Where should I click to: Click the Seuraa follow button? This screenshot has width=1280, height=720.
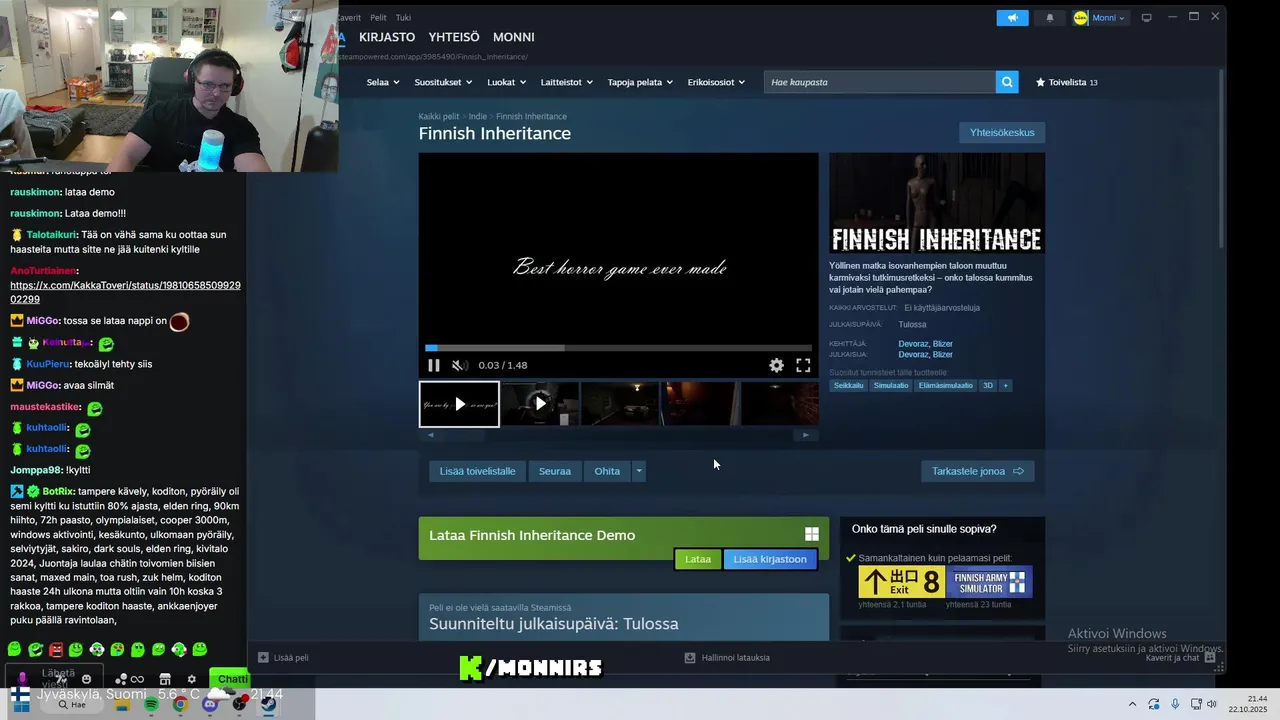click(555, 471)
